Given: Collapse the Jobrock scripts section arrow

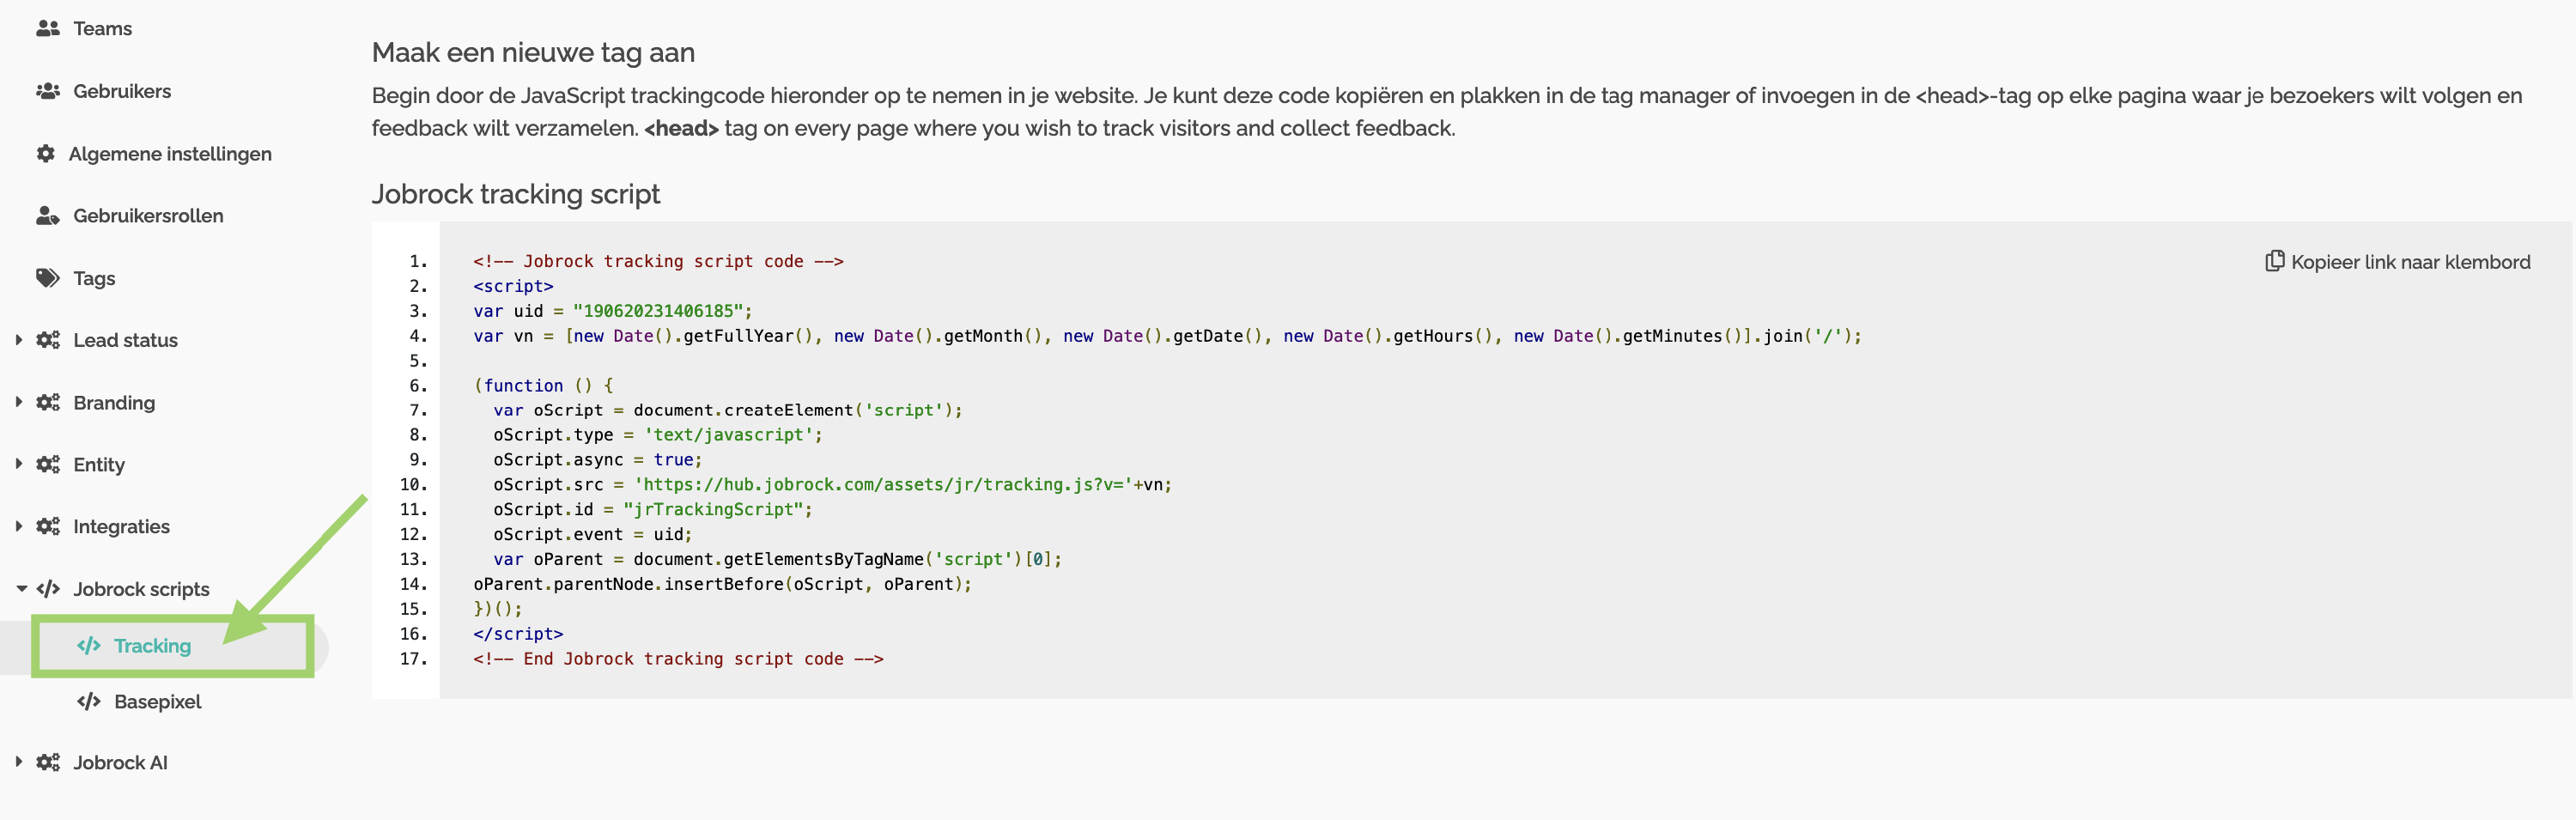Looking at the screenshot, I should (21, 589).
